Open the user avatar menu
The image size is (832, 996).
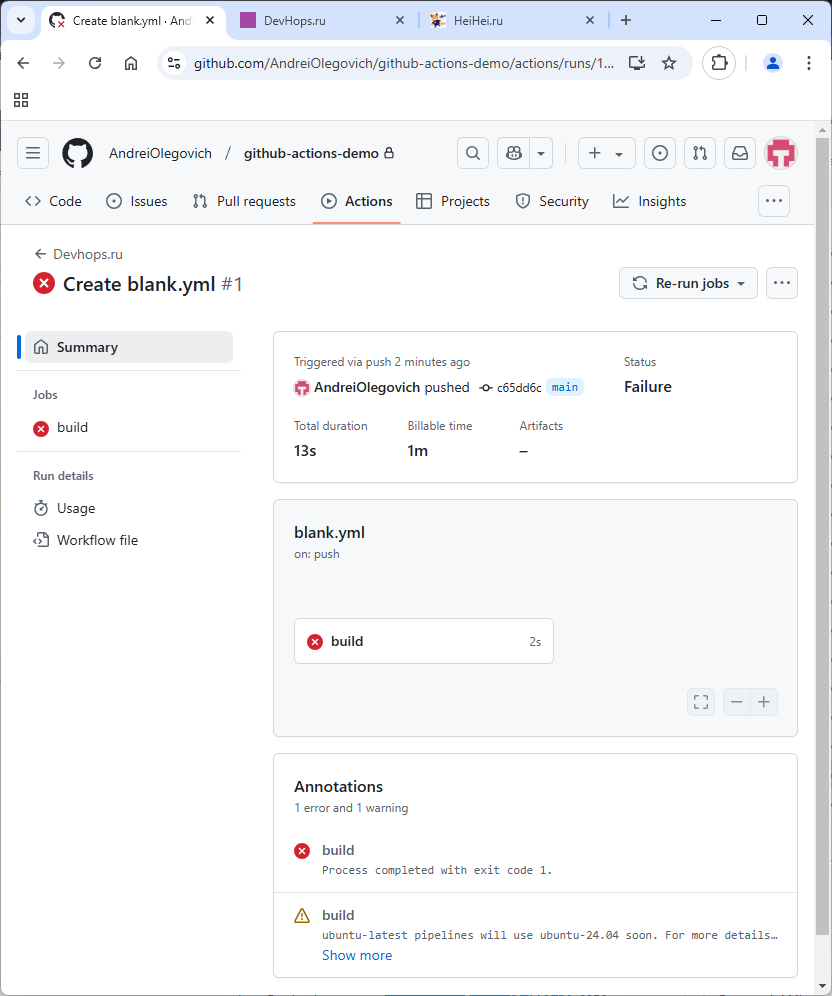click(781, 153)
